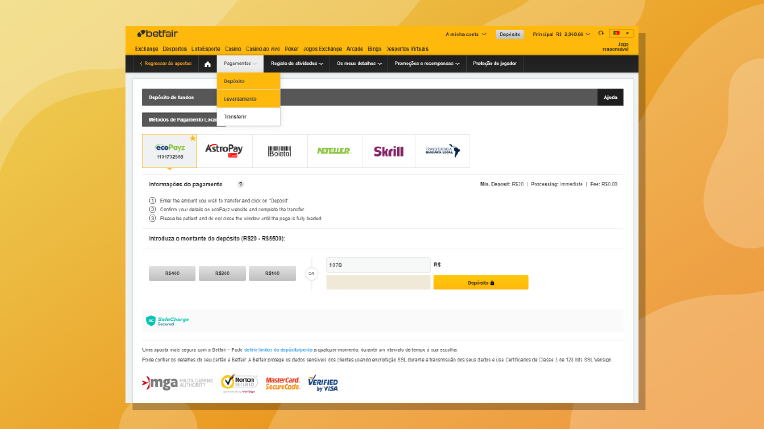
Task: Select the ecoPayz payment method
Action: click(170, 151)
